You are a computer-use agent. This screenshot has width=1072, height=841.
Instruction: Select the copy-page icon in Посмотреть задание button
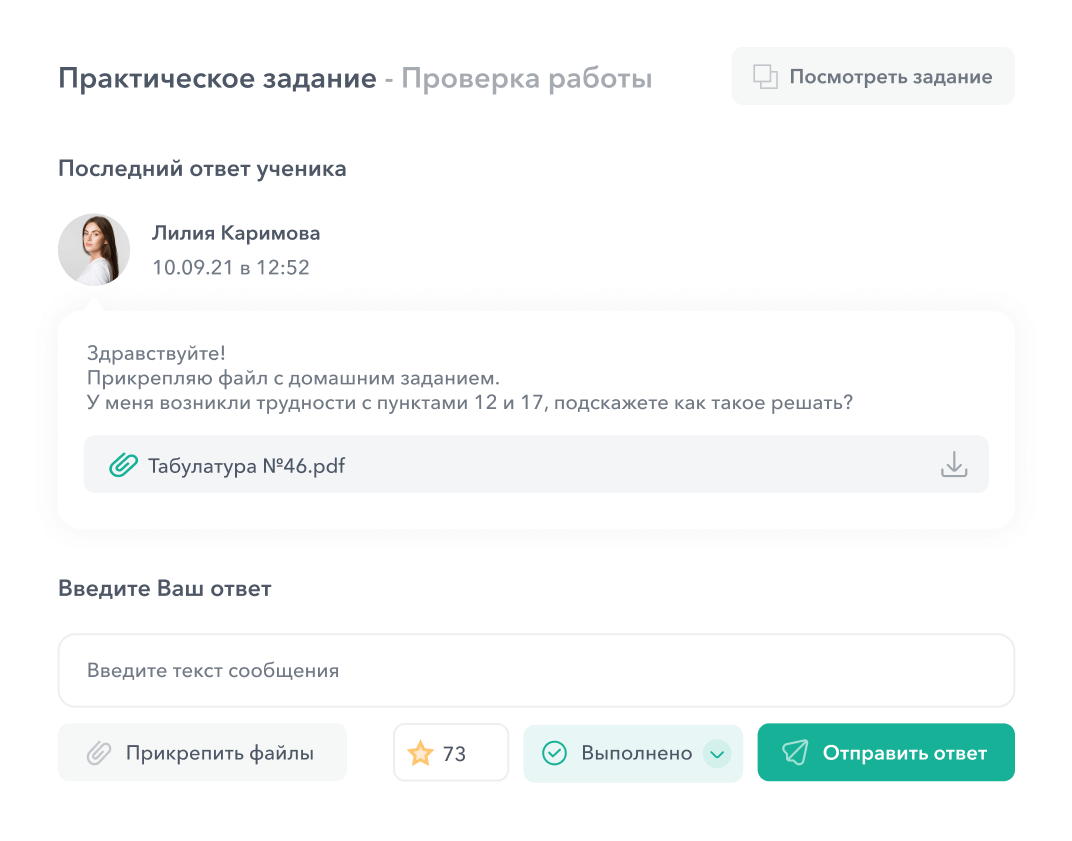(x=765, y=75)
